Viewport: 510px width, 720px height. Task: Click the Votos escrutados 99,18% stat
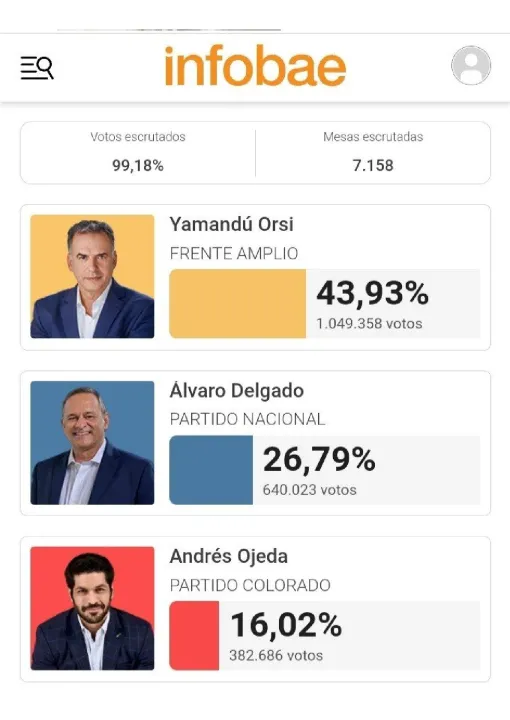coord(138,152)
